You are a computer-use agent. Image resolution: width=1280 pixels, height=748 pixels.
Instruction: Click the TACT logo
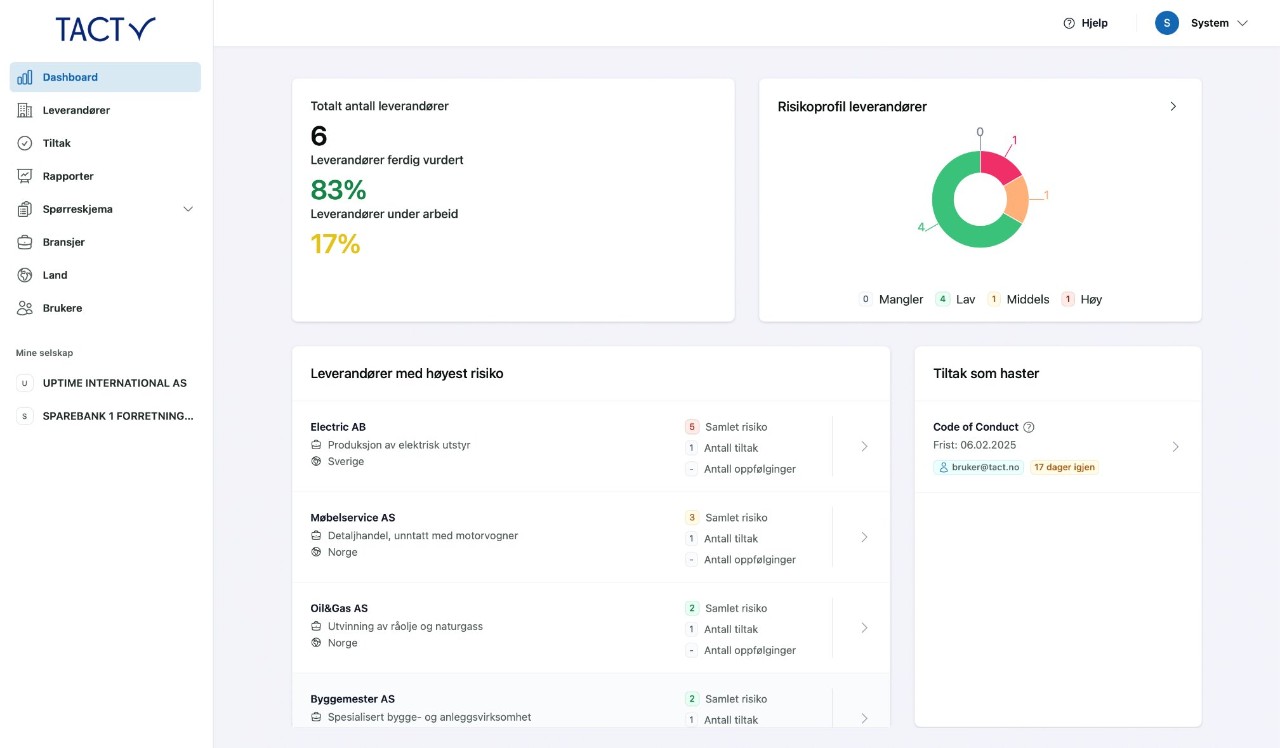pyautogui.click(x=105, y=29)
